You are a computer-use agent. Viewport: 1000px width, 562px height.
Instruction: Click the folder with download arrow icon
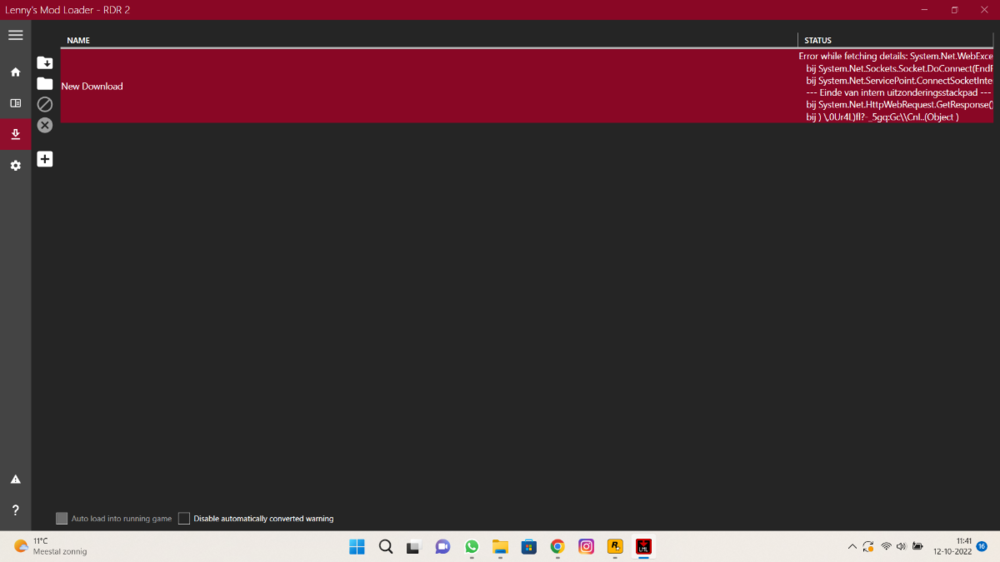point(45,63)
